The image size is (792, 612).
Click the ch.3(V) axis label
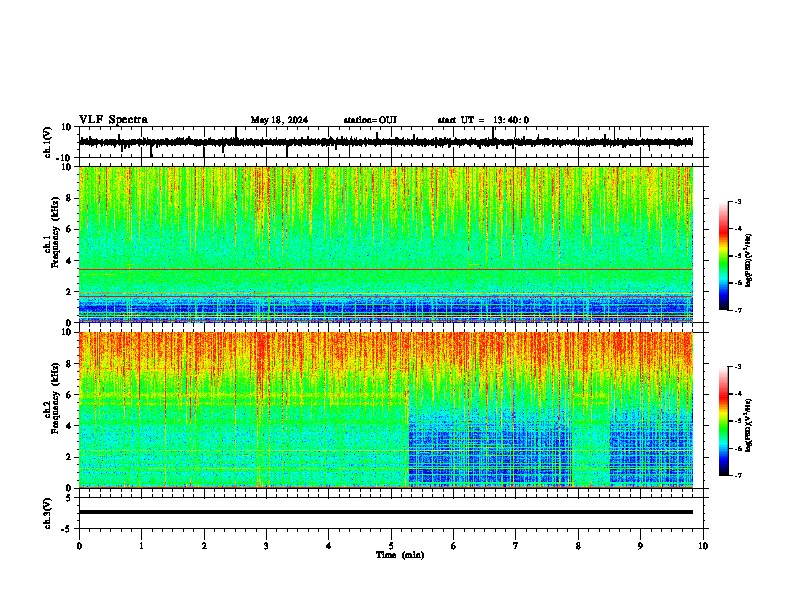pos(48,513)
